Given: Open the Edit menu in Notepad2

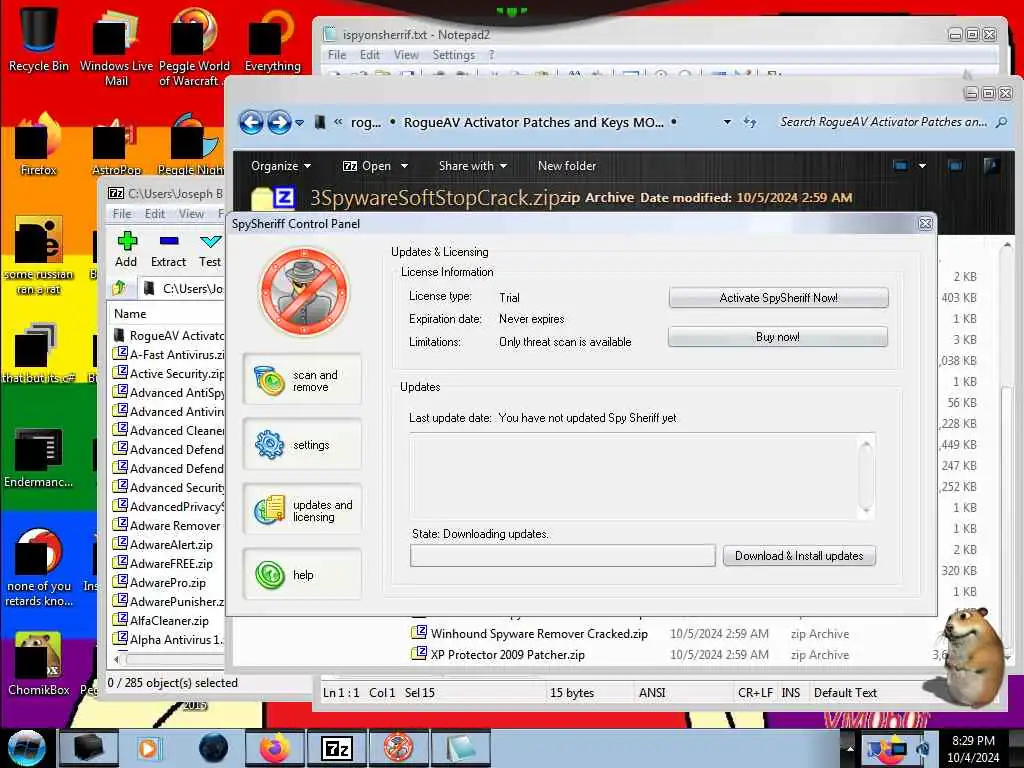Looking at the screenshot, I should [x=370, y=55].
